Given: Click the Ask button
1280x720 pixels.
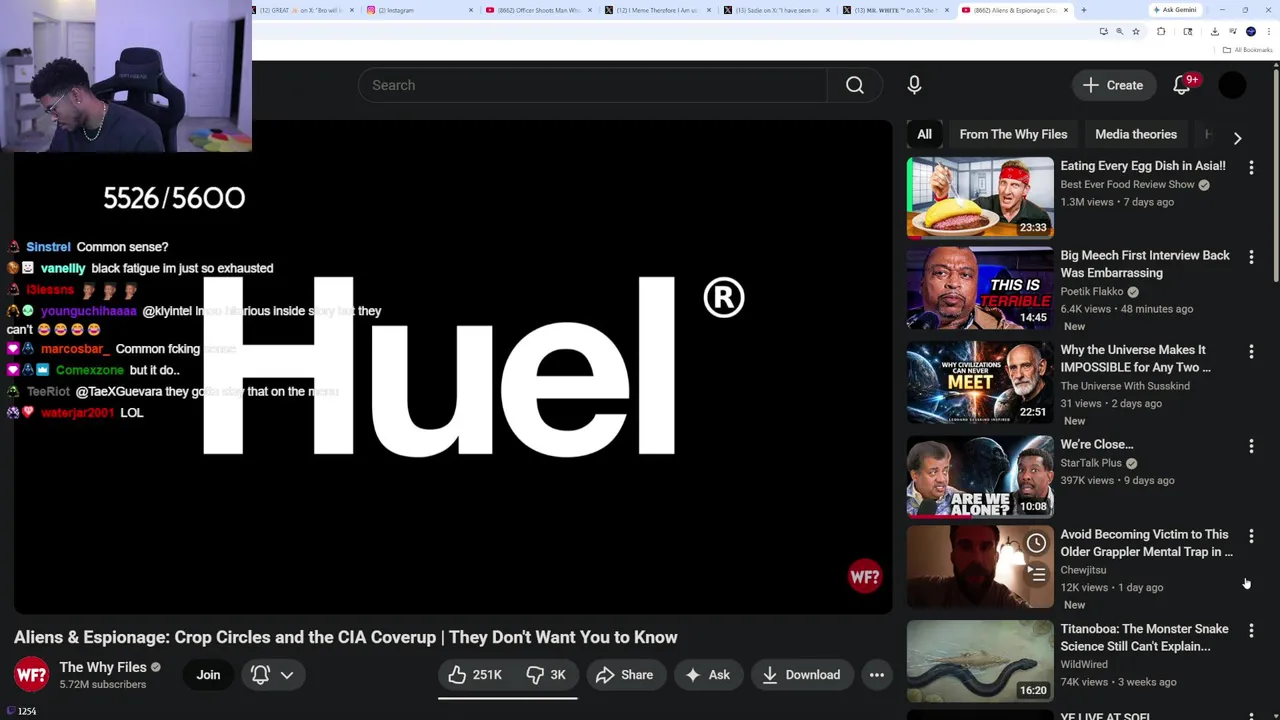Looking at the screenshot, I should pos(707,675).
